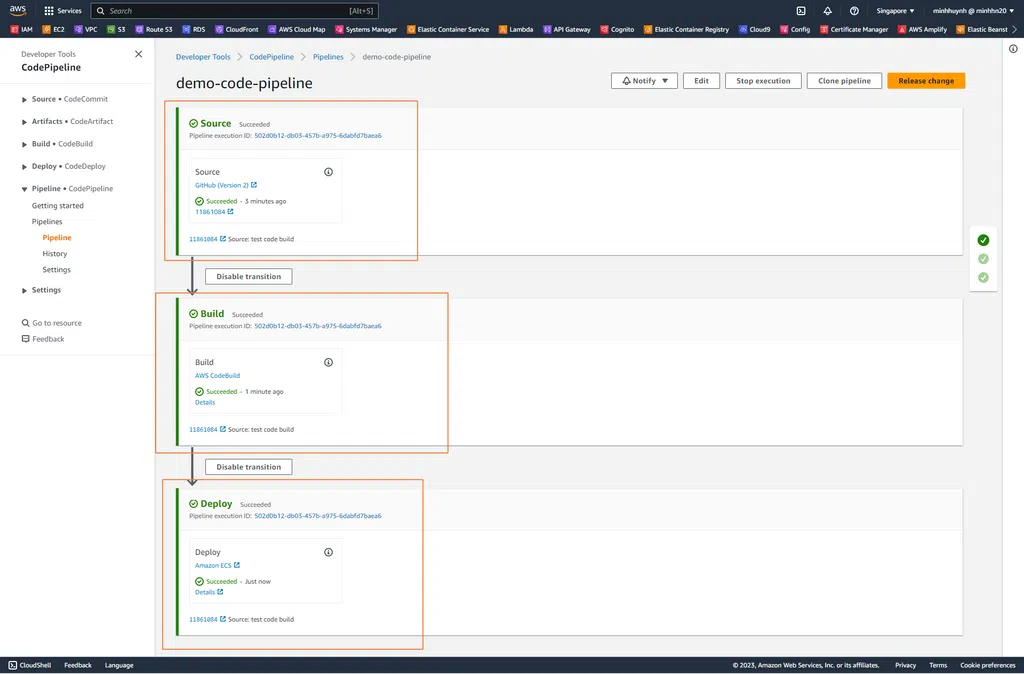This screenshot has height=674, width=1024.
Task: Open the Systems Manager shortcut
Action: (x=366, y=29)
